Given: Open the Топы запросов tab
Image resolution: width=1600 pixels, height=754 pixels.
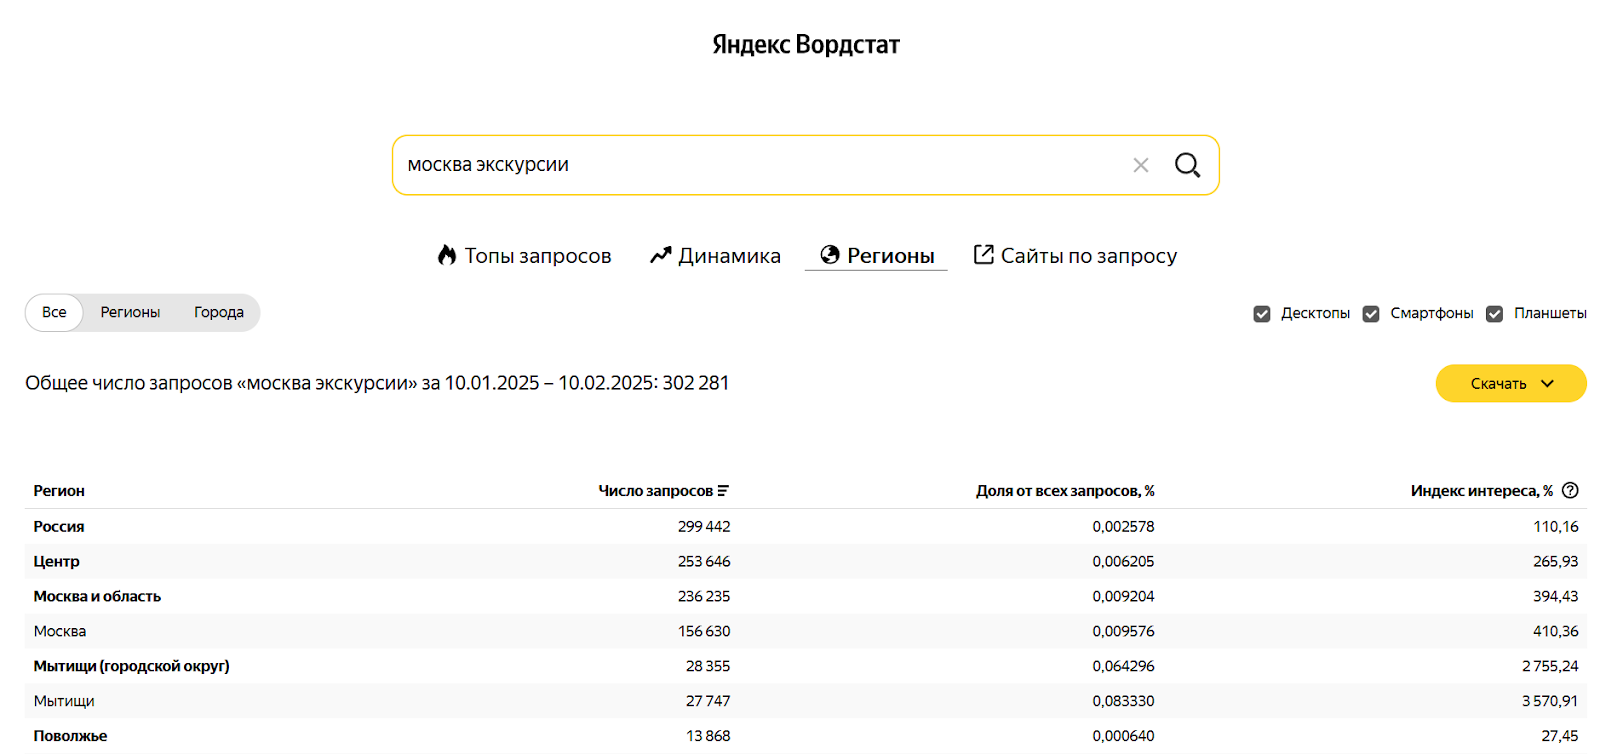Looking at the screenshot, I should coord(525,255).
